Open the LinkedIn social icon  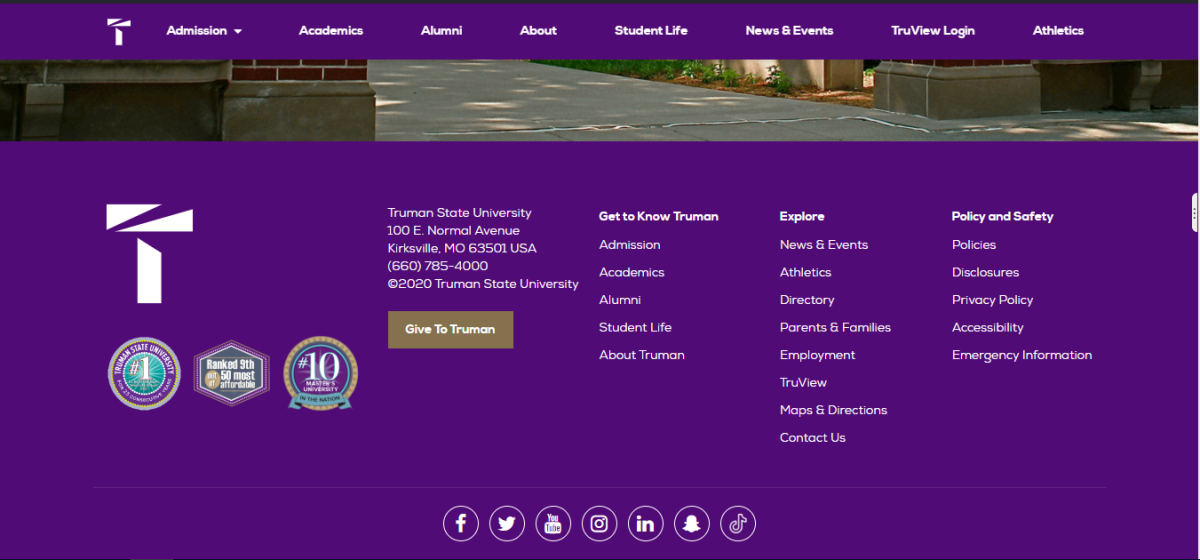point(645,523)
